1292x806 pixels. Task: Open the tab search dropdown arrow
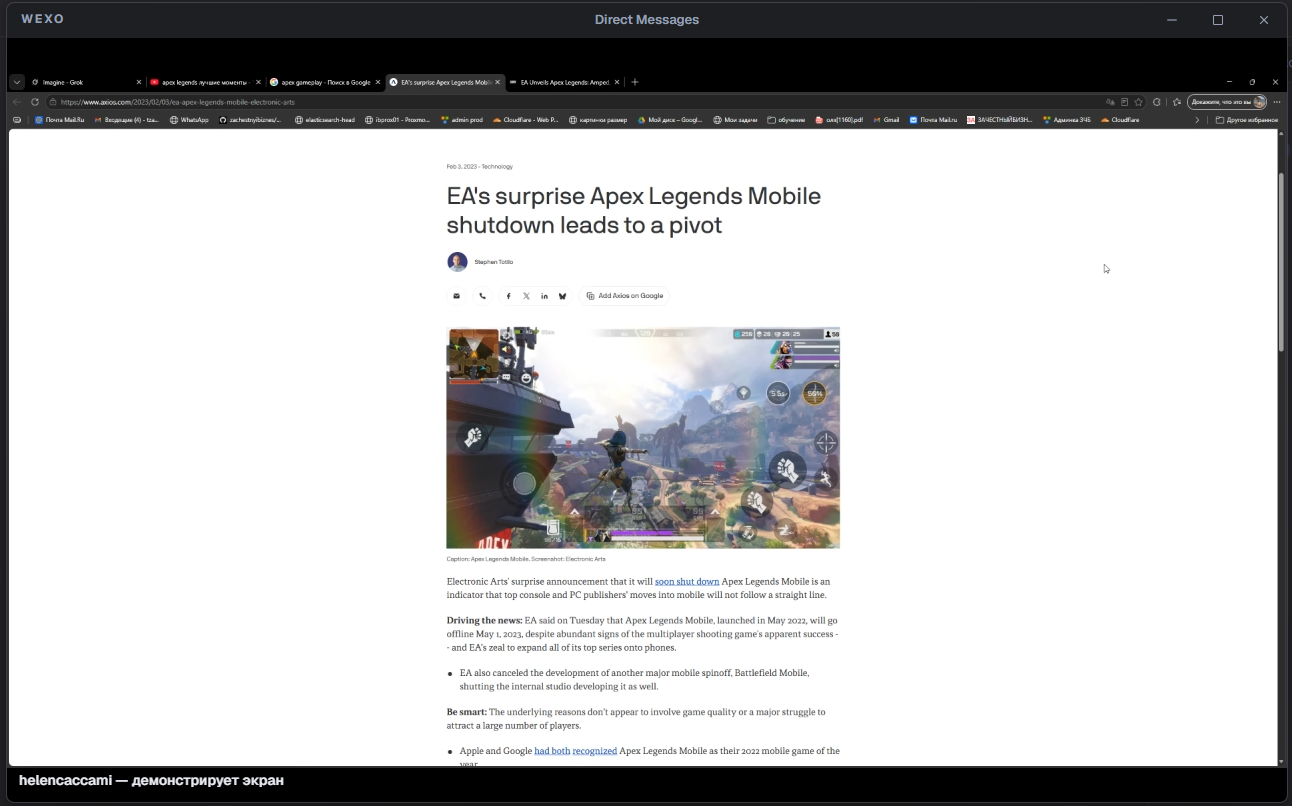coord(17,82)
